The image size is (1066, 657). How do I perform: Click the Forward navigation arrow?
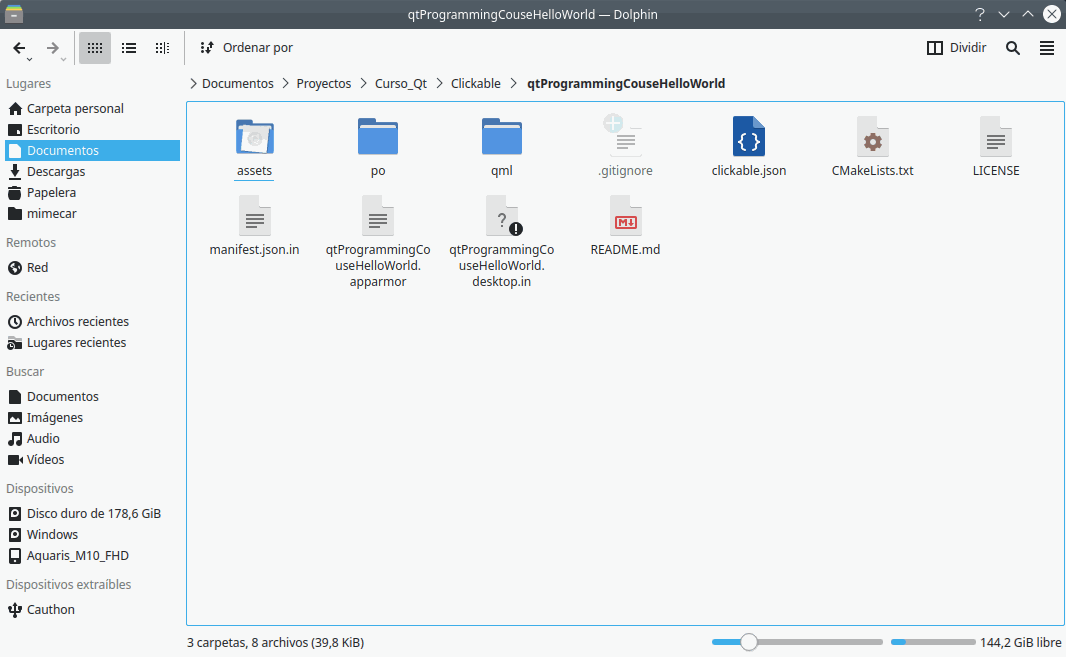pos(53,48)
